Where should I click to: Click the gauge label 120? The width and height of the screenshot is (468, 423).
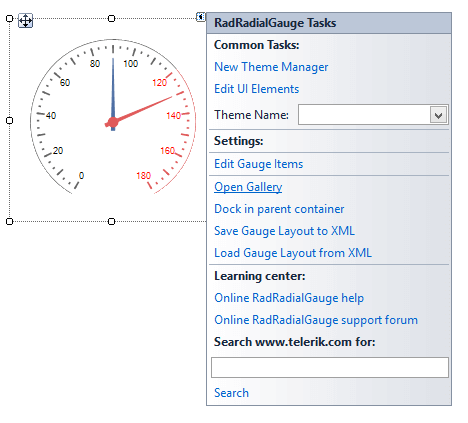(159, 83)
